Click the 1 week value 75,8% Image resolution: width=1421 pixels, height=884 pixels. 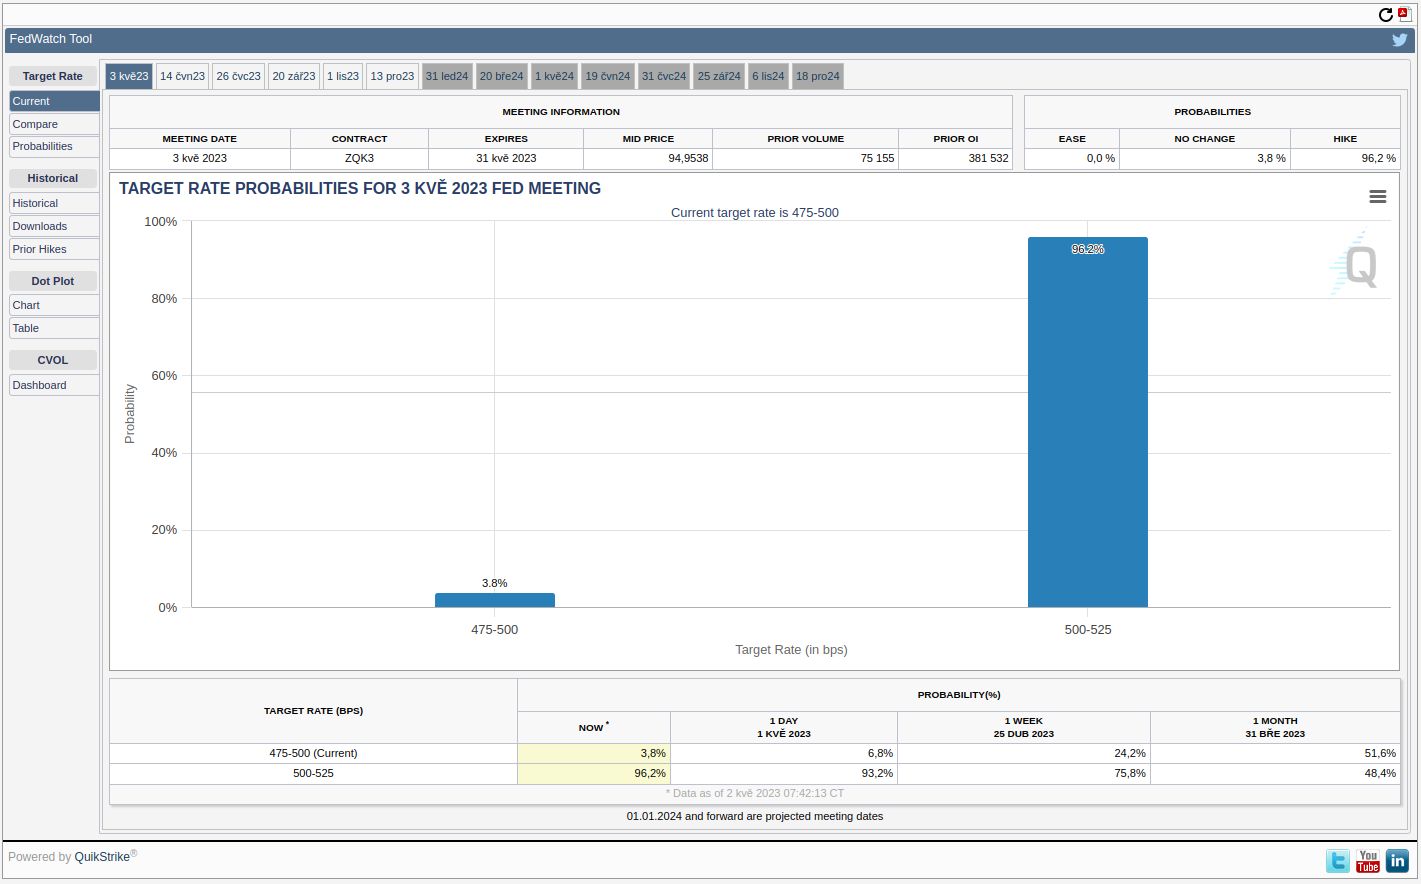point(1130,773)
